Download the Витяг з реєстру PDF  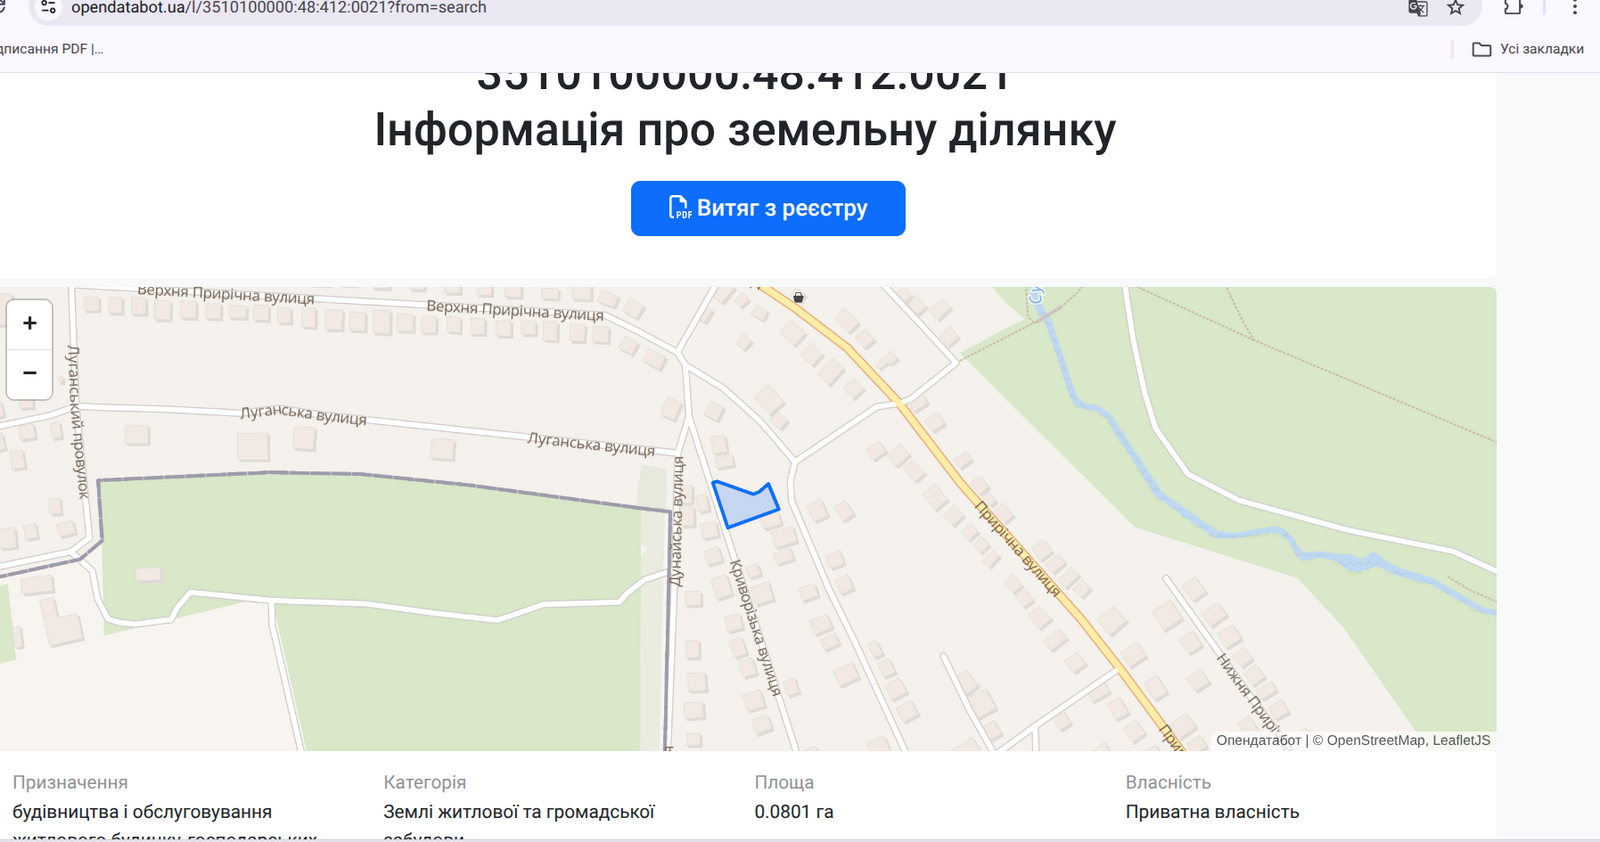(767, 208)
